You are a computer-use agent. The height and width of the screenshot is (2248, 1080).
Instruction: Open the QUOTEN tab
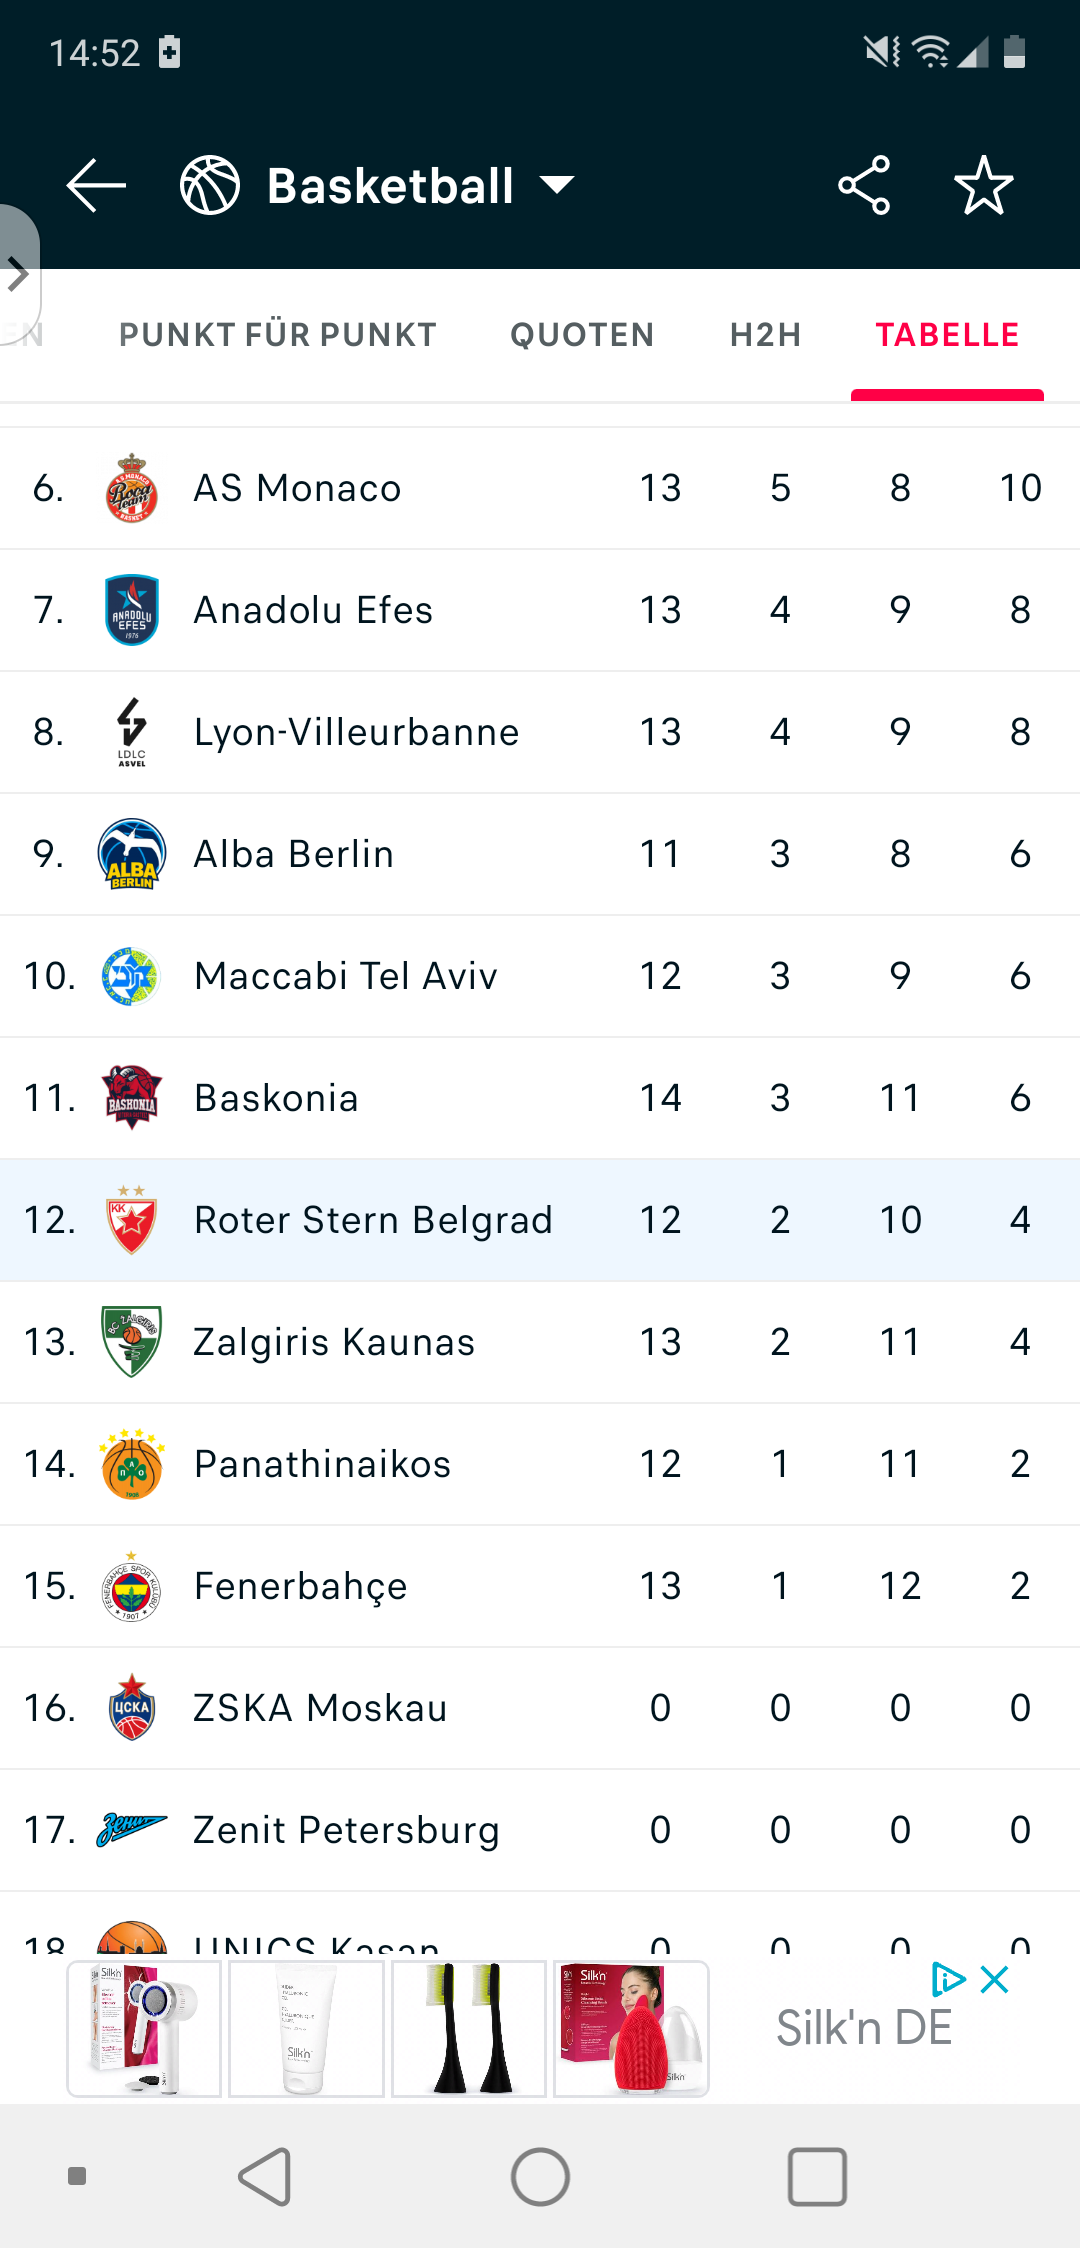pos(582,335)
